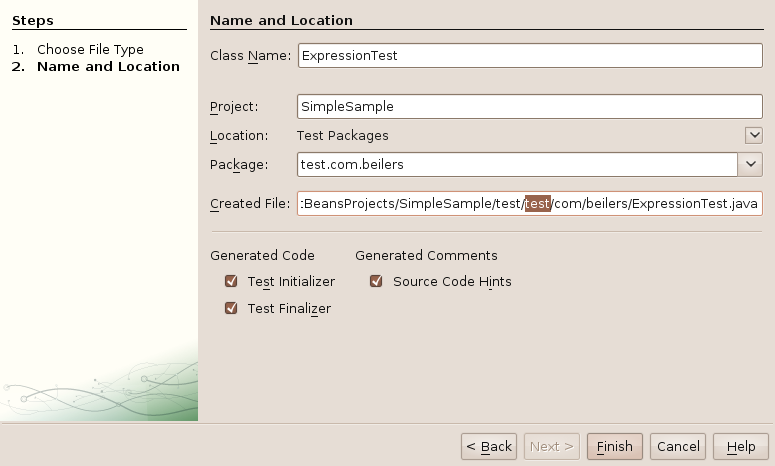775x466 pixels.
Task: Disable Source Code Hints checkbox
Action: click(376, 281)
